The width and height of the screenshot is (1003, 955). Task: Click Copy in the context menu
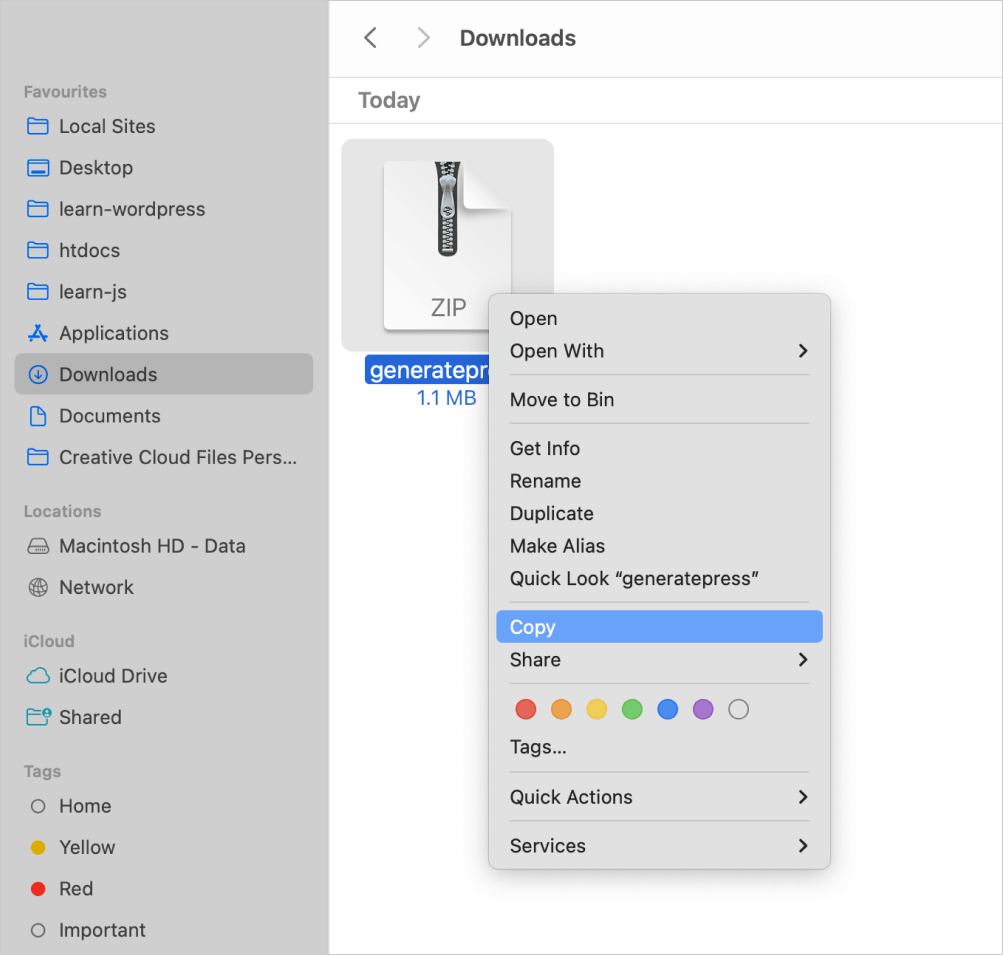[x=659, y=627]
